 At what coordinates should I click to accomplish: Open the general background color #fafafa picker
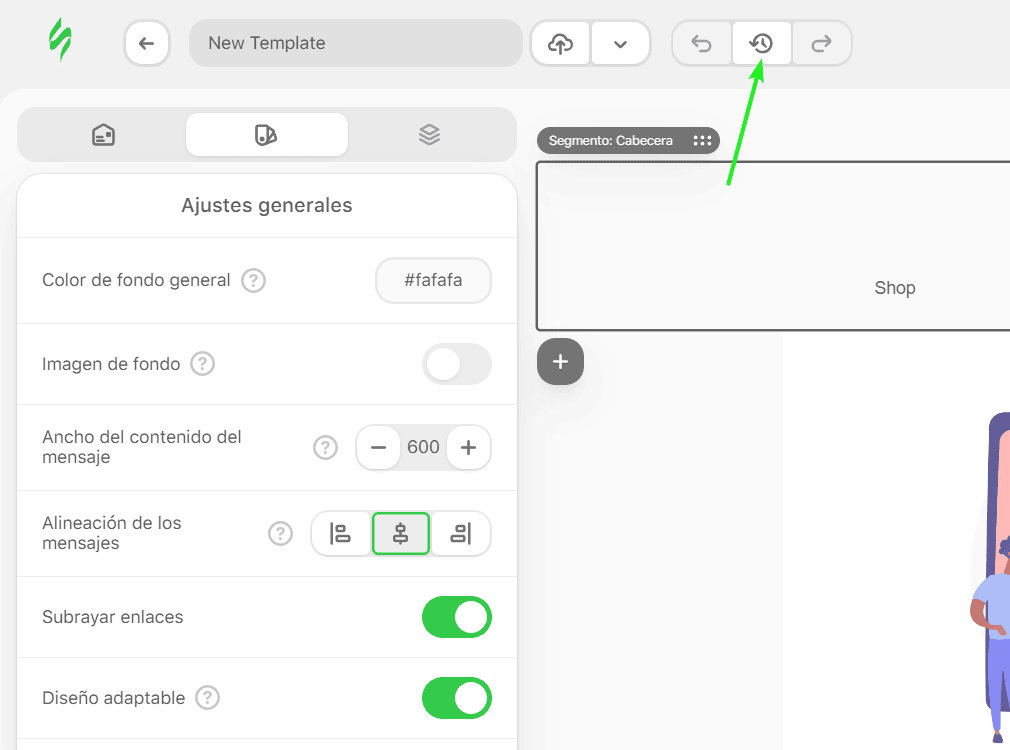click(434, 280)
